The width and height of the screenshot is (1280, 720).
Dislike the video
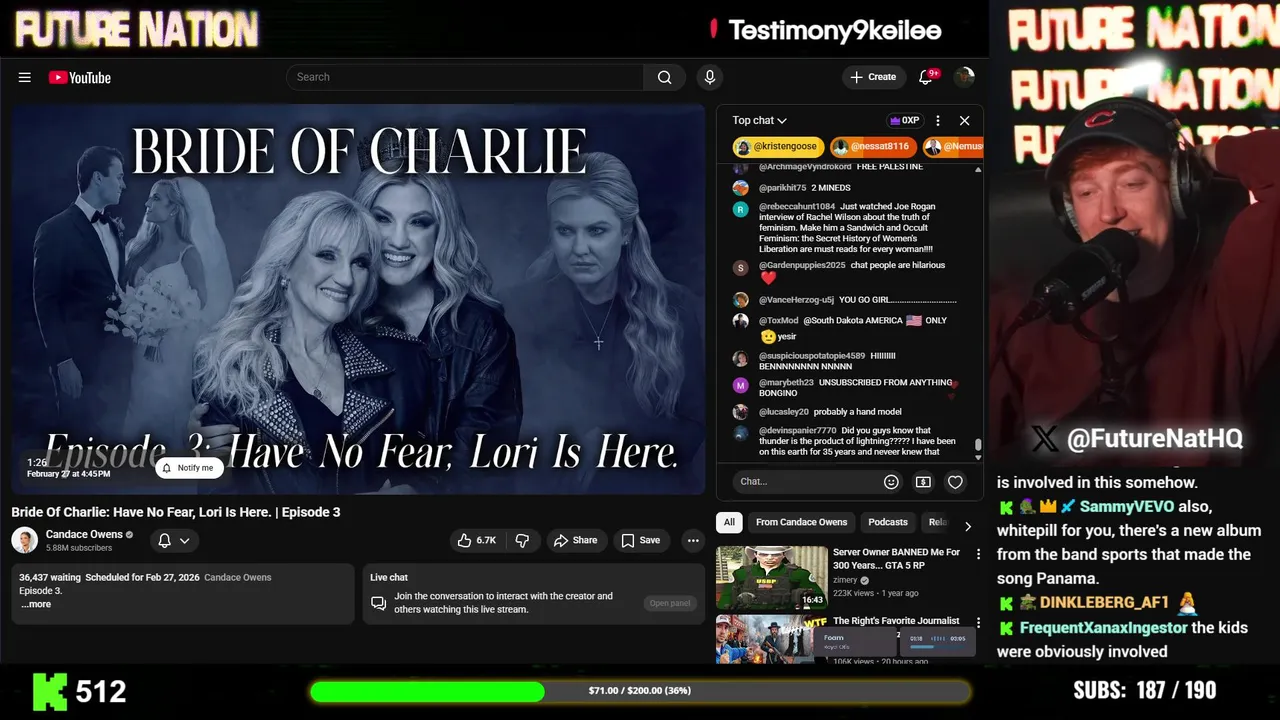[x=522, y=540]
